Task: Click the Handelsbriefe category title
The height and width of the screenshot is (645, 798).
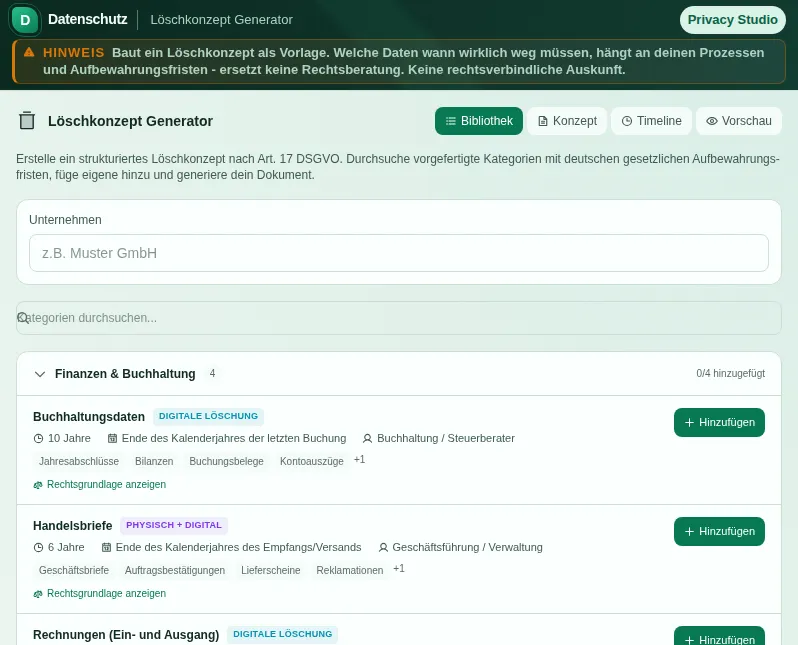Action: click(73, 525)
